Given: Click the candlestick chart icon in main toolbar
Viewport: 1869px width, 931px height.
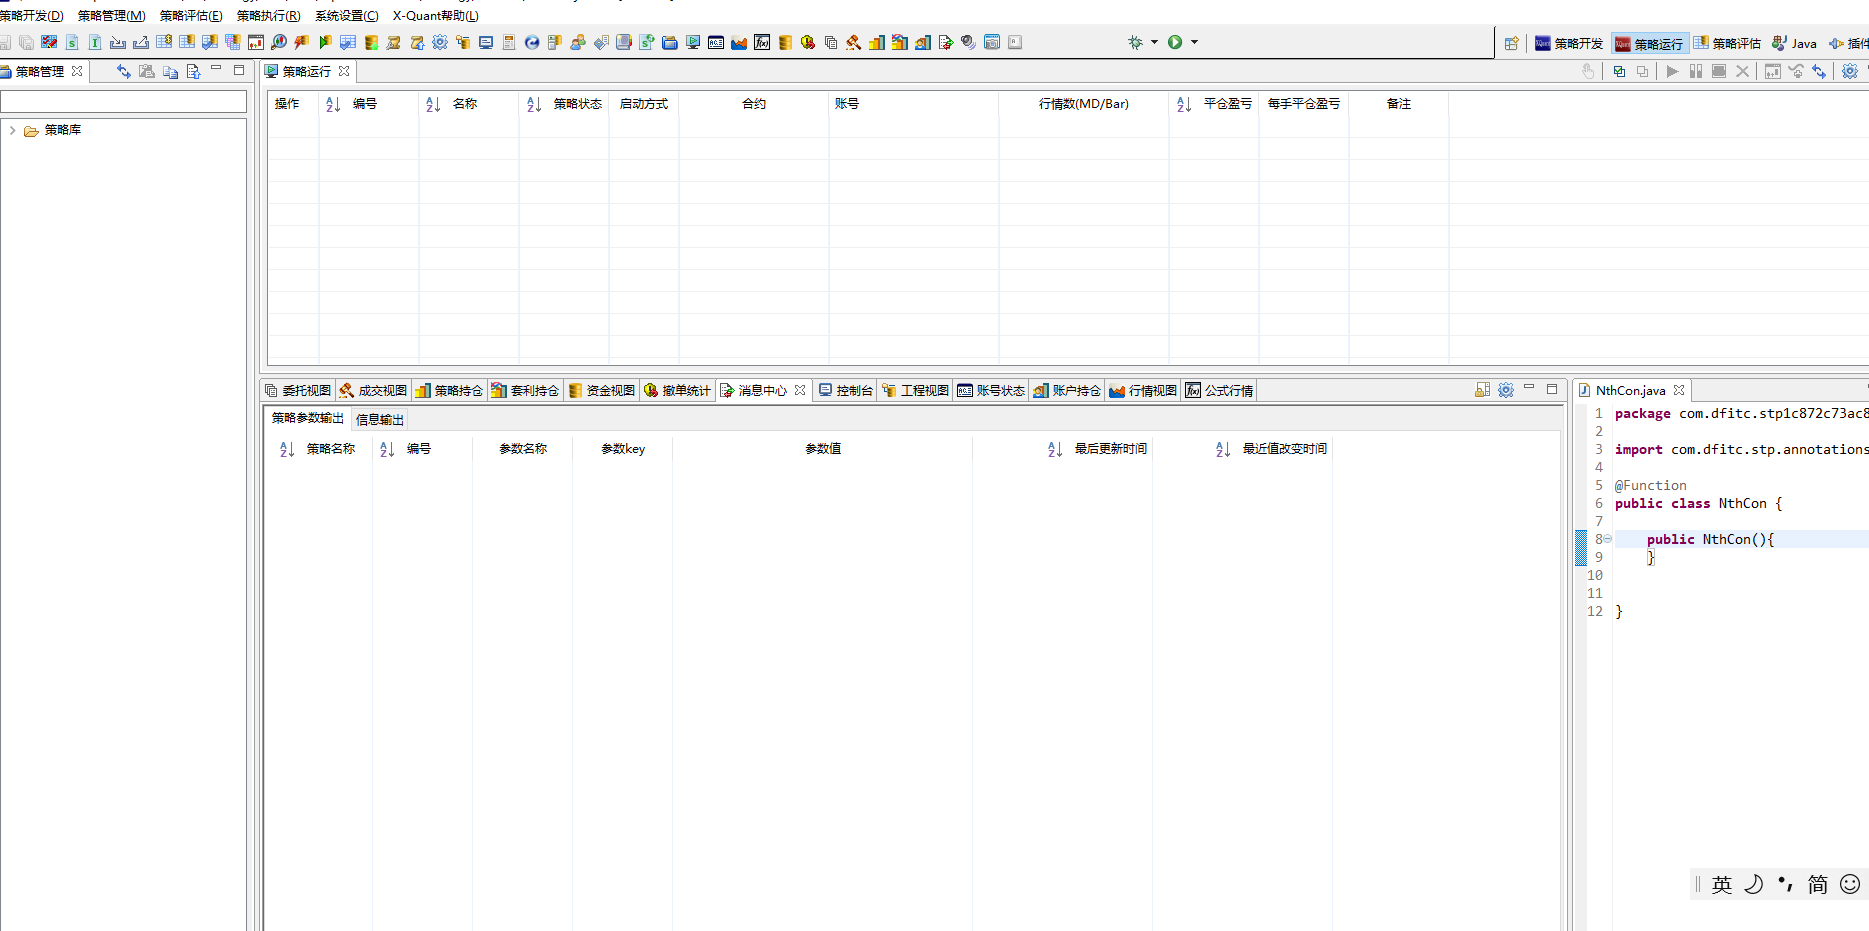Looking at the screenshot, I should pos(255,42).
